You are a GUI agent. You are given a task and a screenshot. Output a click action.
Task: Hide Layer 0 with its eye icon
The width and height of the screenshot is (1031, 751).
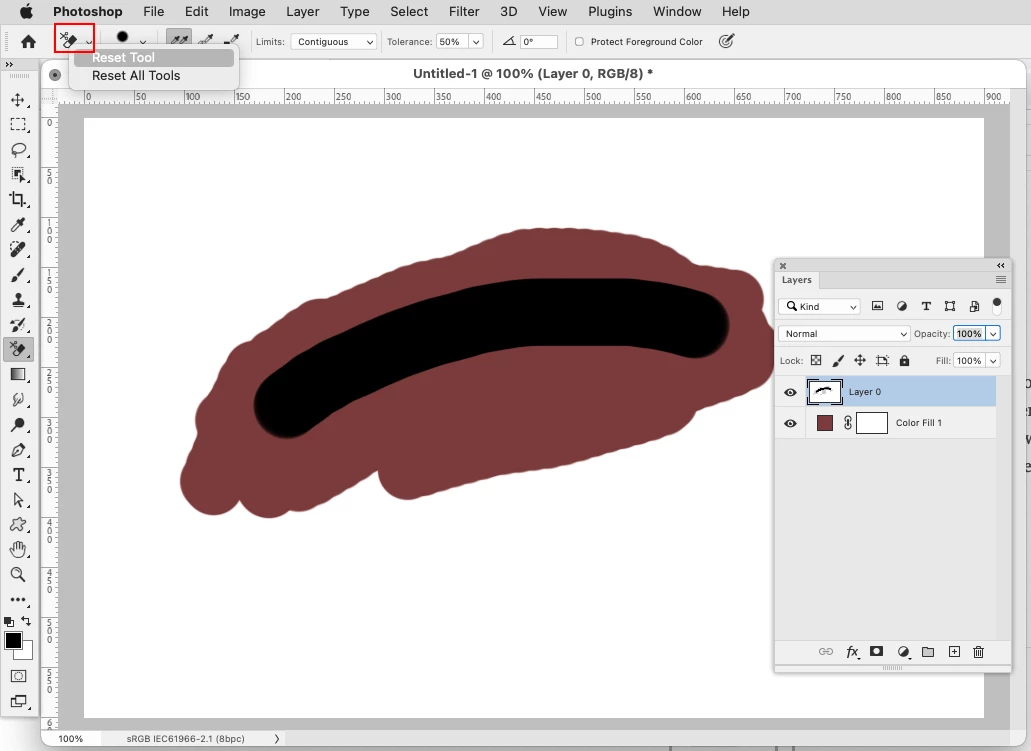tap(790, 393)
